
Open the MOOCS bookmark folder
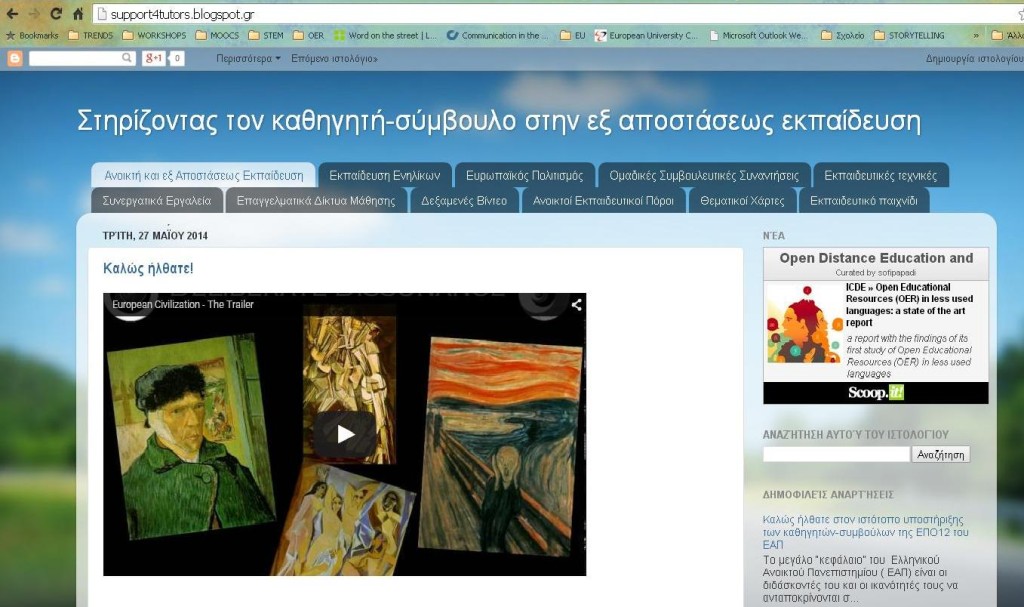[217, 35]
